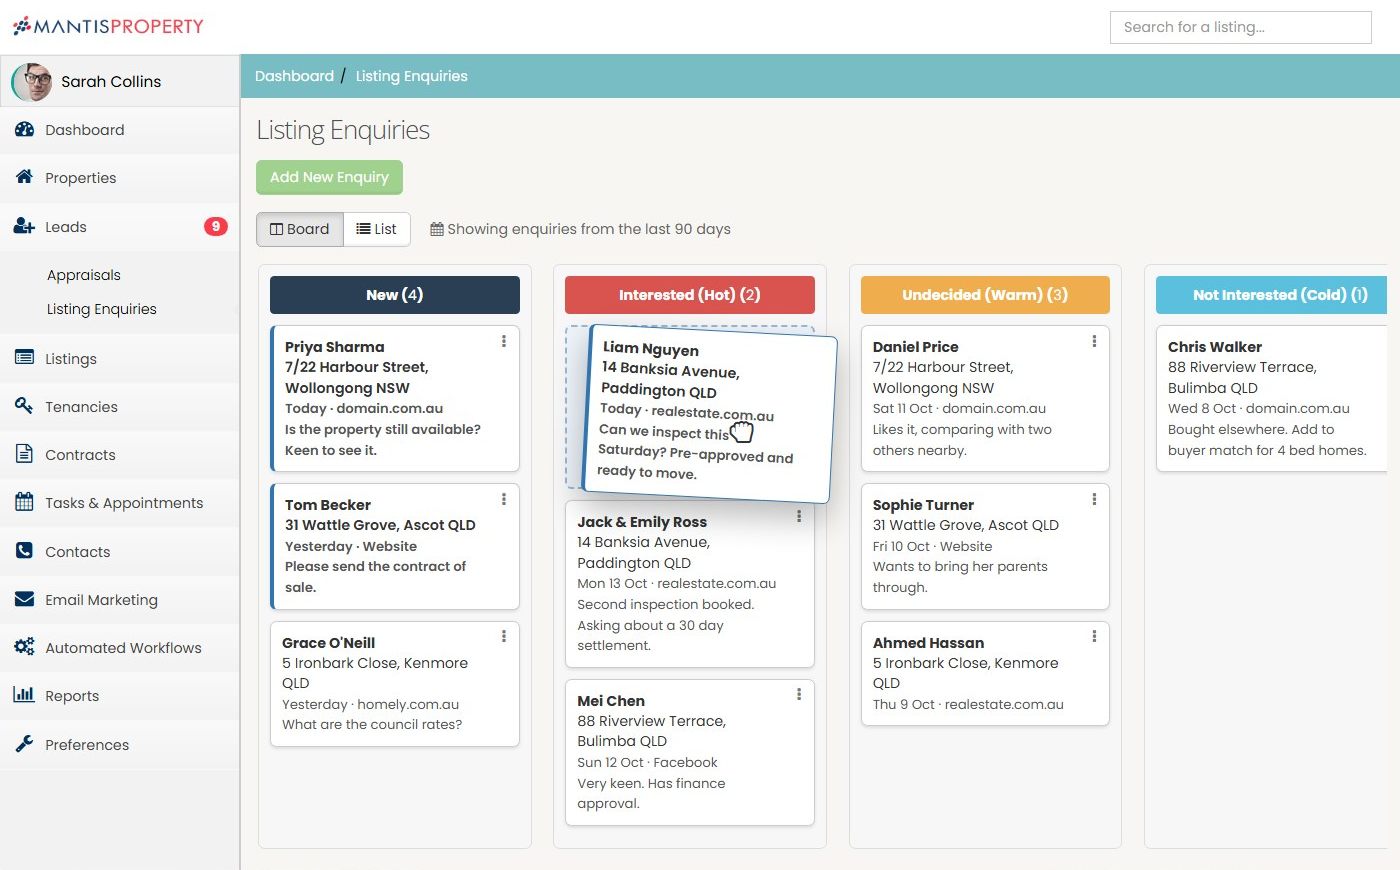Click the Dashboard gauge icon in sidebar

point(24,129)
